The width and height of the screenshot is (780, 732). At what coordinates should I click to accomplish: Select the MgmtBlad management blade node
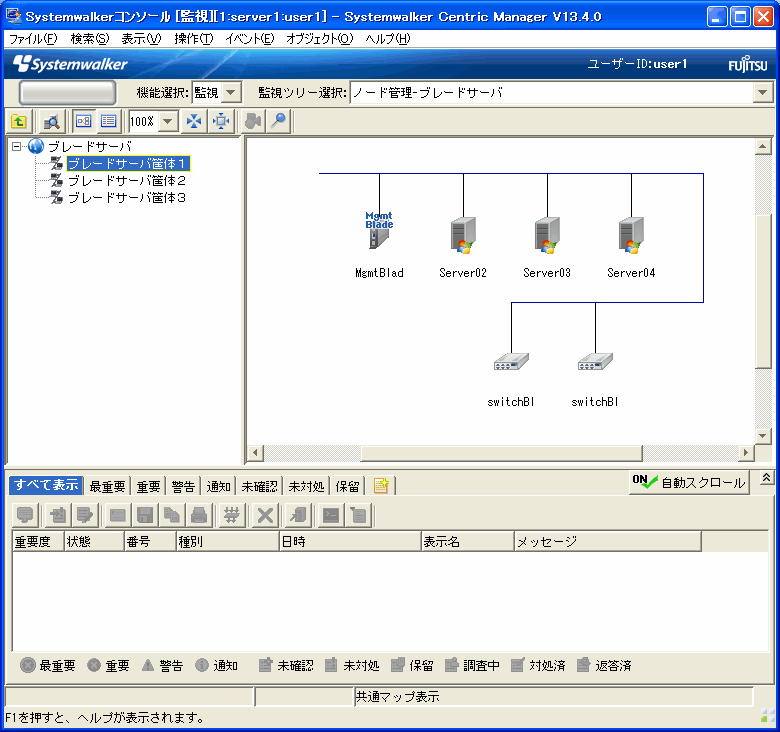coord(379,230)
